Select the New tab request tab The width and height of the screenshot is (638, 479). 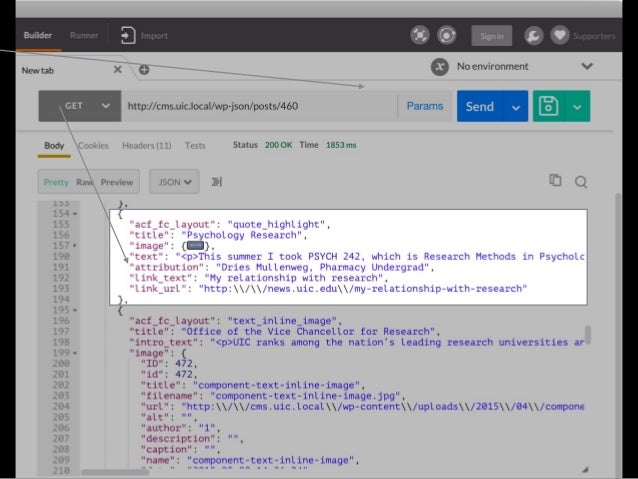(x=38, y=70)
